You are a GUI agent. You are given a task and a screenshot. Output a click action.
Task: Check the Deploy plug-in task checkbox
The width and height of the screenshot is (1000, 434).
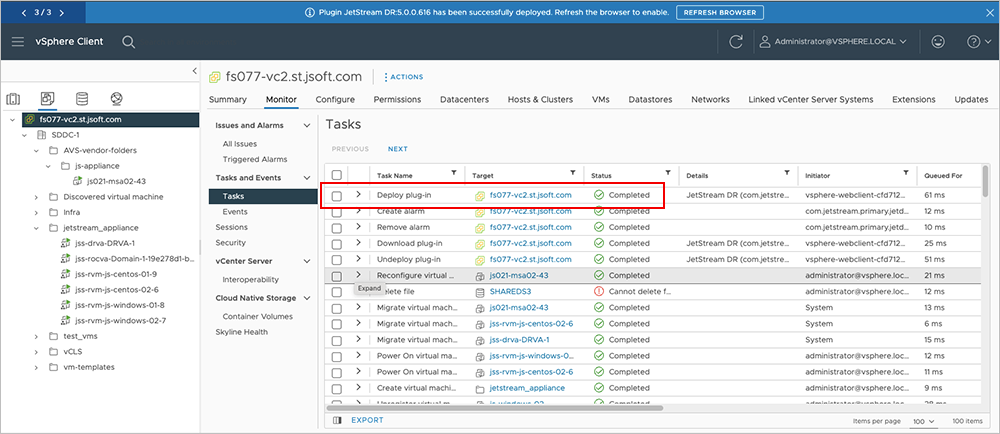pyautogui.click(x=337, y=195)
